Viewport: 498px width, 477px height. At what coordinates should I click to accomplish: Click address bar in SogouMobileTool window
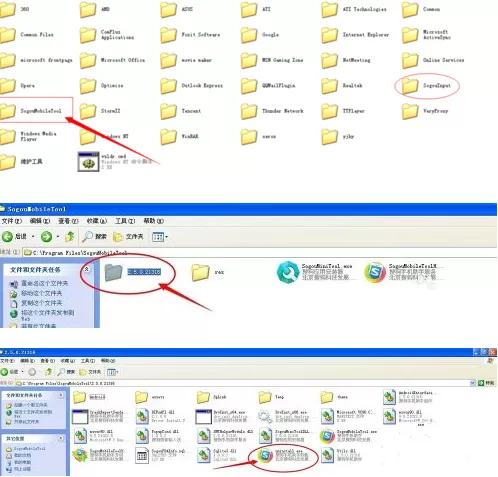pyautogui.click(x=259, y=253)
